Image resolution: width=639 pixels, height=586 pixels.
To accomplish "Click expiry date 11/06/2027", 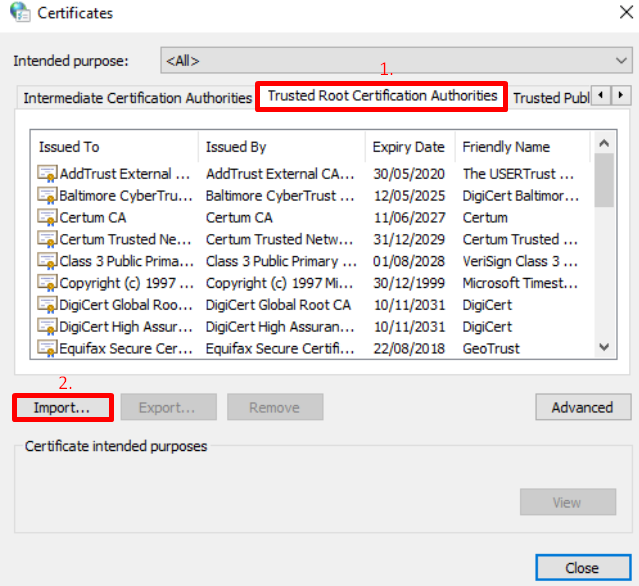I will (x=409, y=218).
